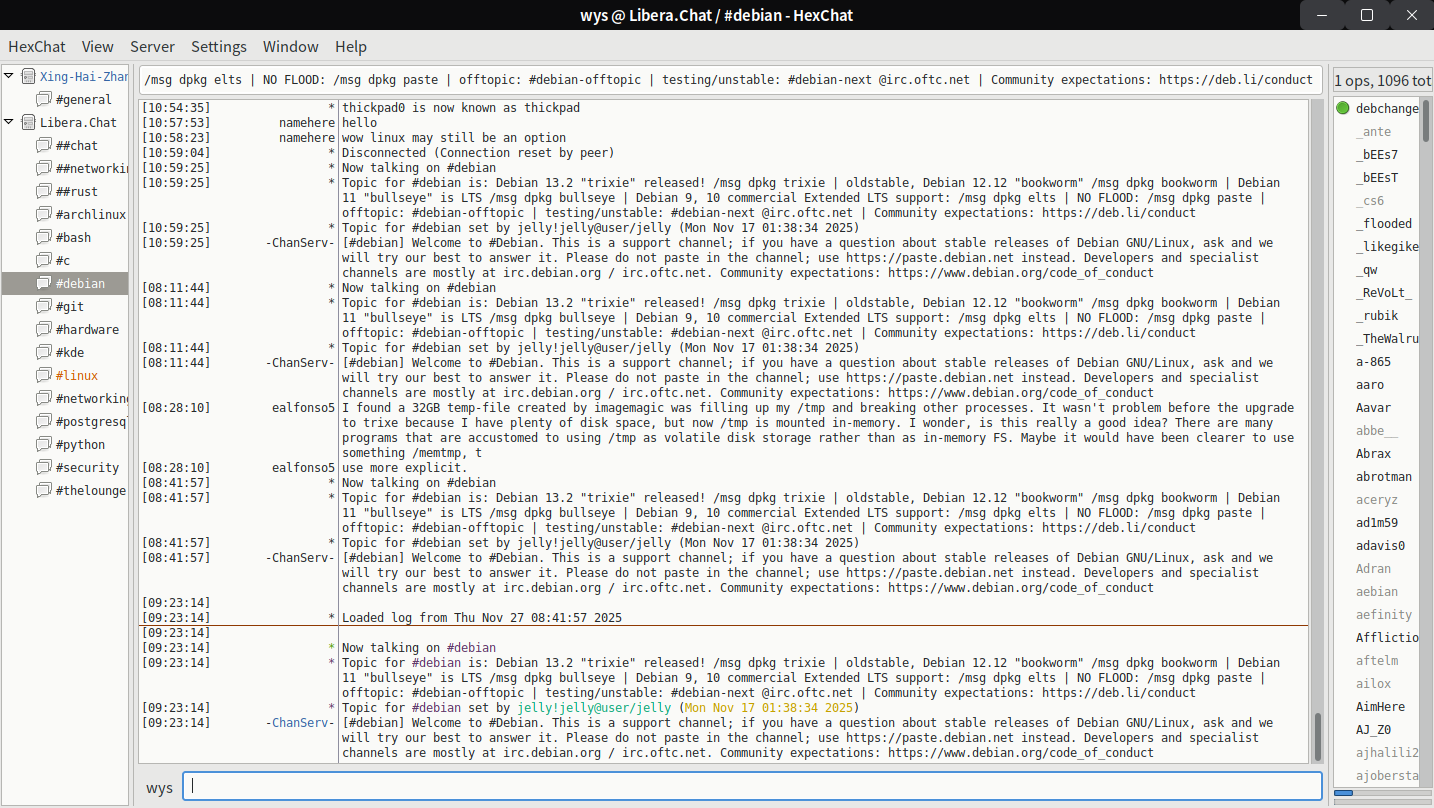This screenshot has width=1434, height=808.
Task: Select user _ReVoLt_ in the user list
Action: click(x=1383, y=292)
